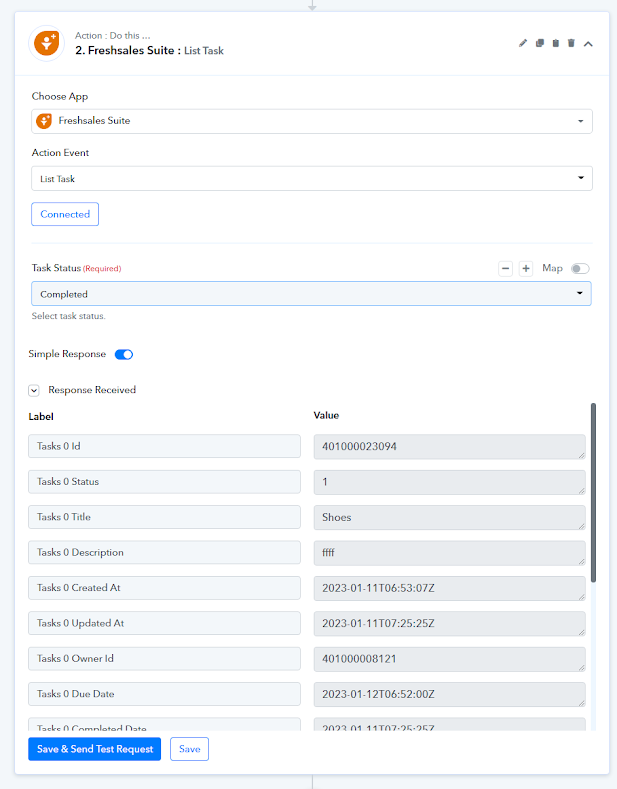Image resolution: width=617 pixels, height=789 pixels.
Task: Click the value 2023-01-11T06:53:07Z
Action: click(x=449, y=588)
